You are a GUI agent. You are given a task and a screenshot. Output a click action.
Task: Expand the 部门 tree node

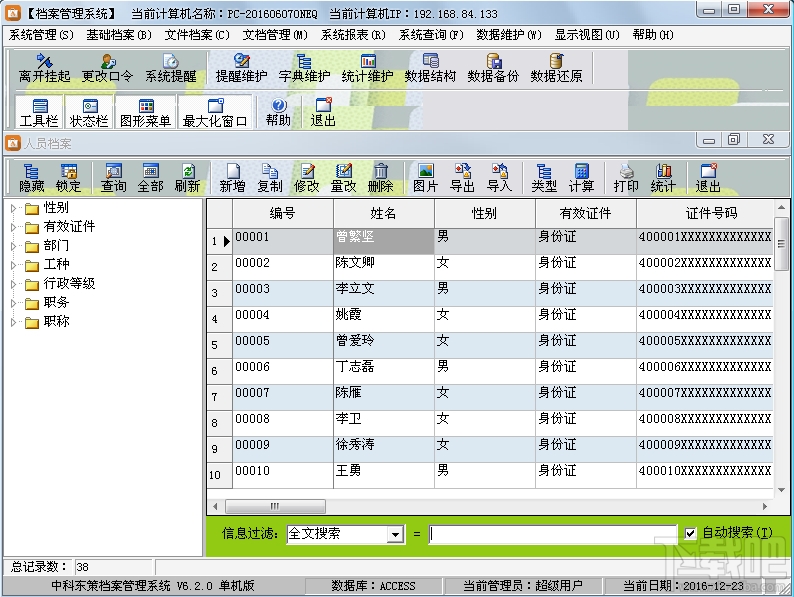(x=14, y=246)
